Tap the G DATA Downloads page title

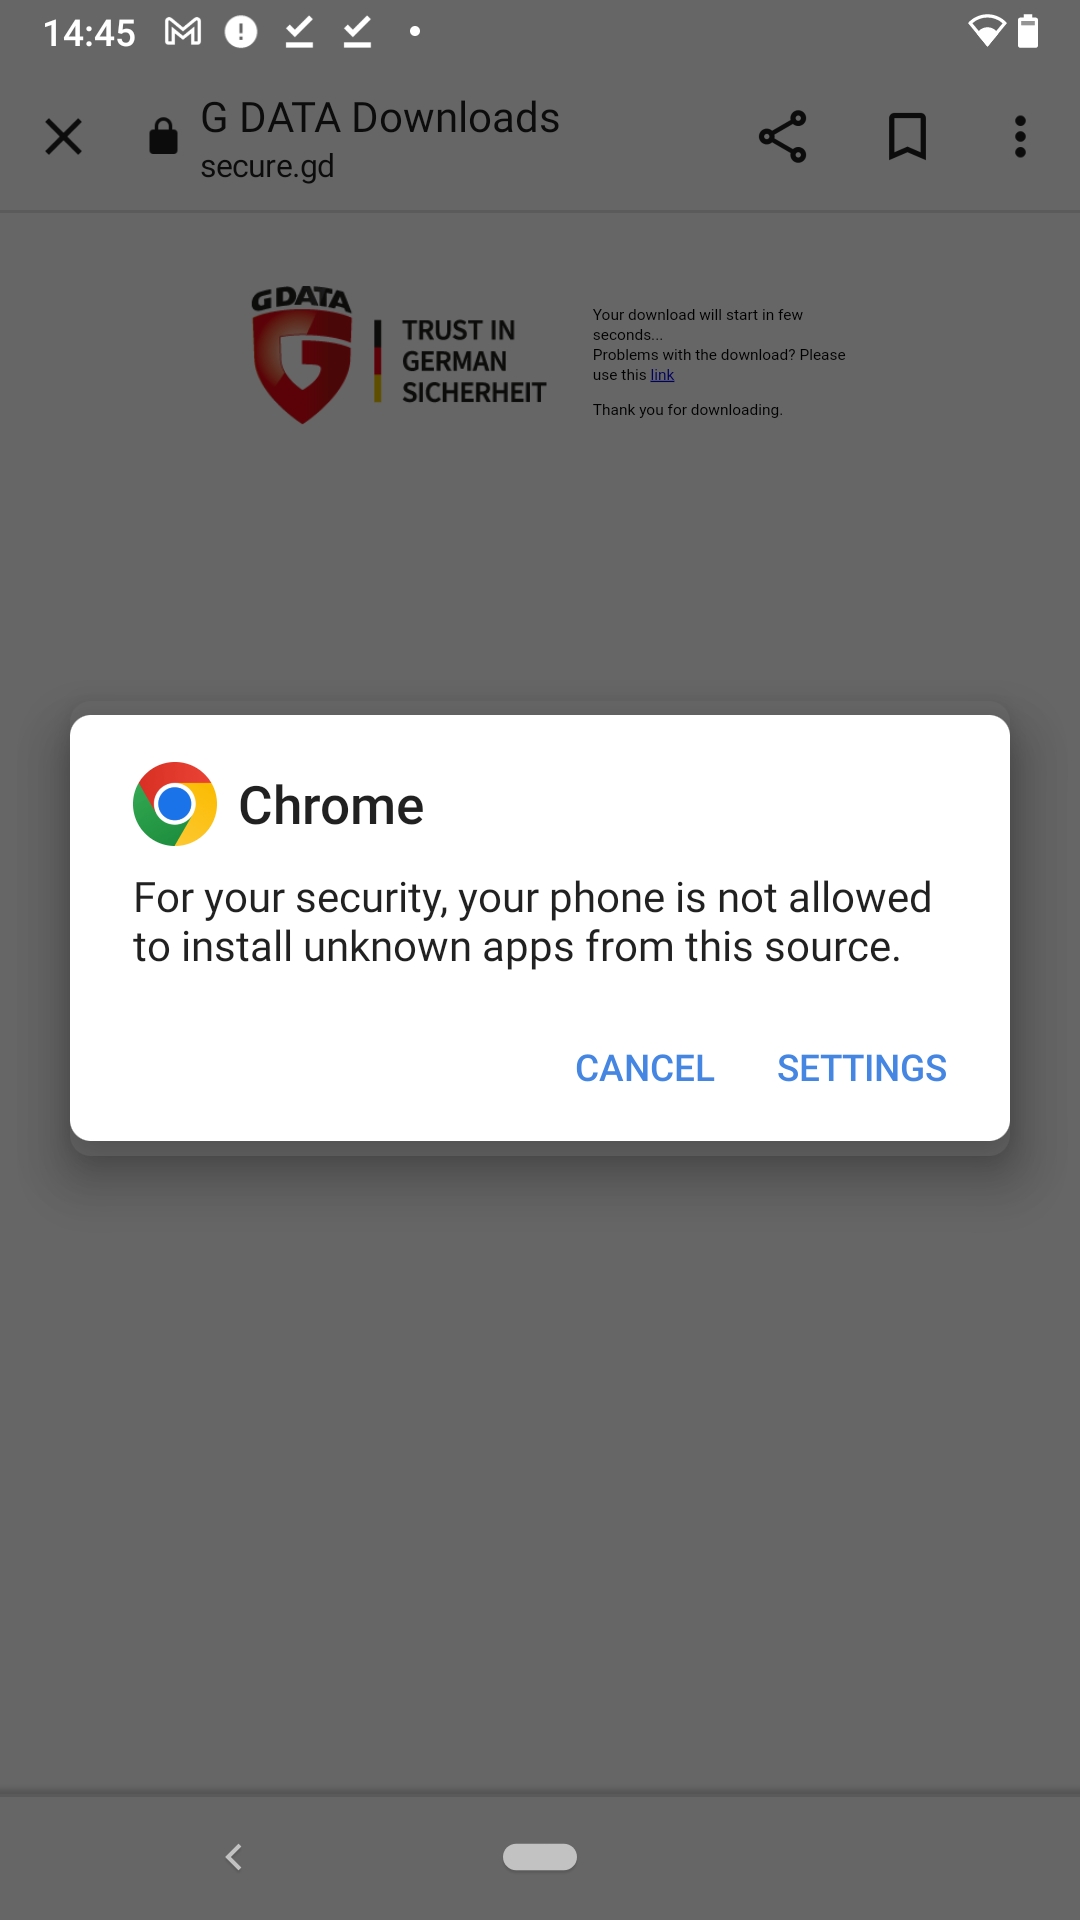point(380,117)
